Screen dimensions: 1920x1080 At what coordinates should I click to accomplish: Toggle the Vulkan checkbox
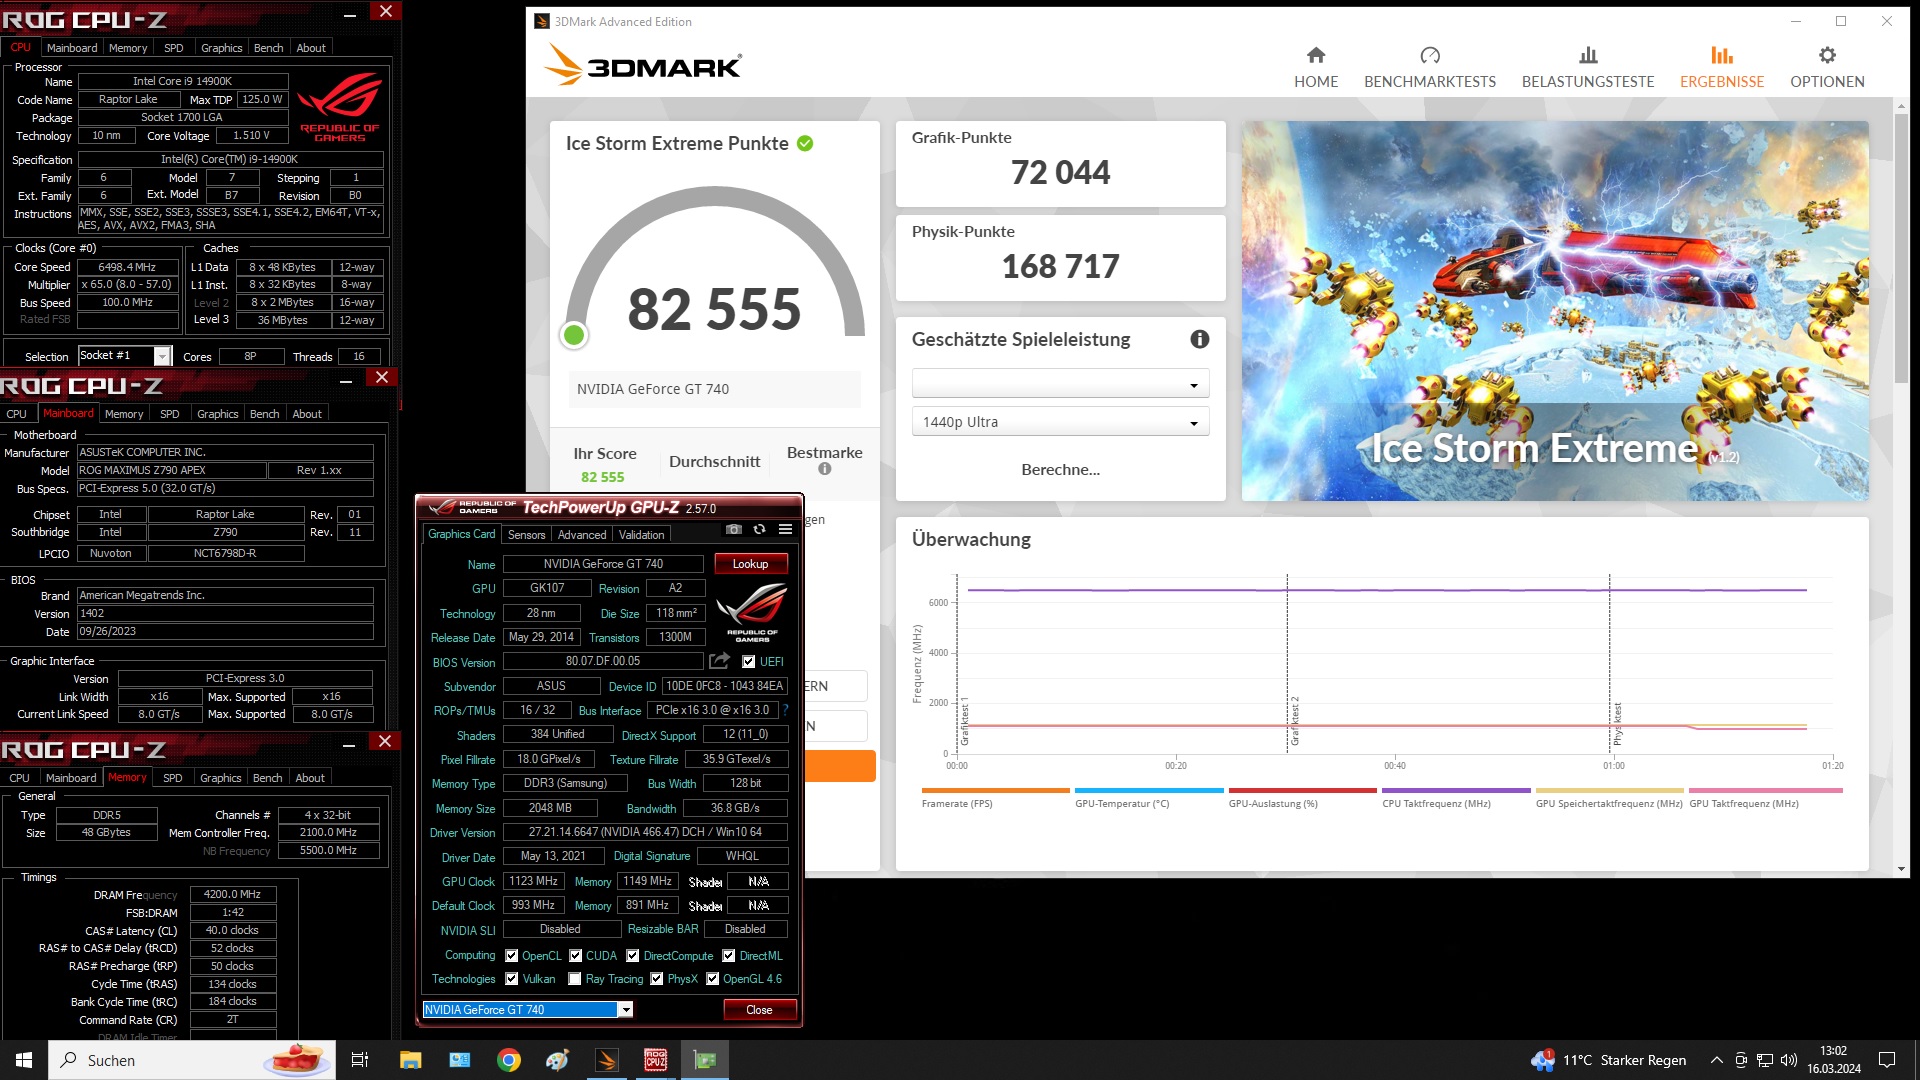pos(512,979)
